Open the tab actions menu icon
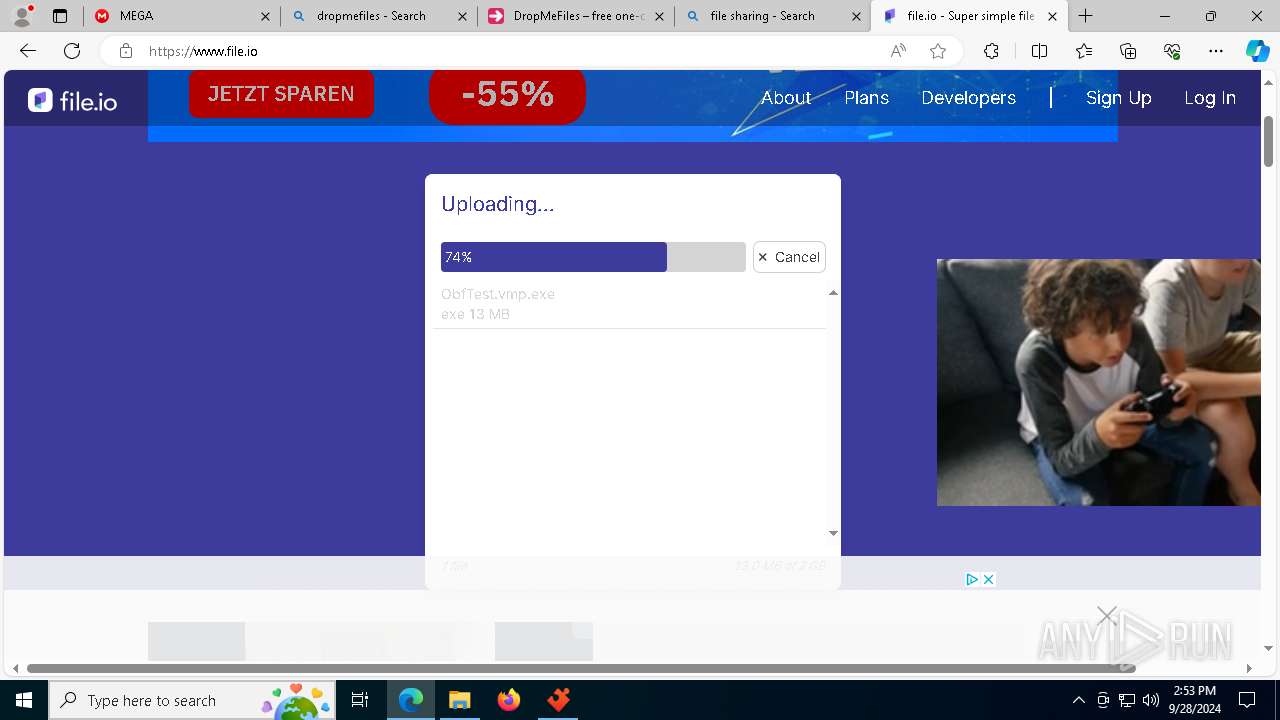This screenshot has height=720, width=1280. coord(60,16)
